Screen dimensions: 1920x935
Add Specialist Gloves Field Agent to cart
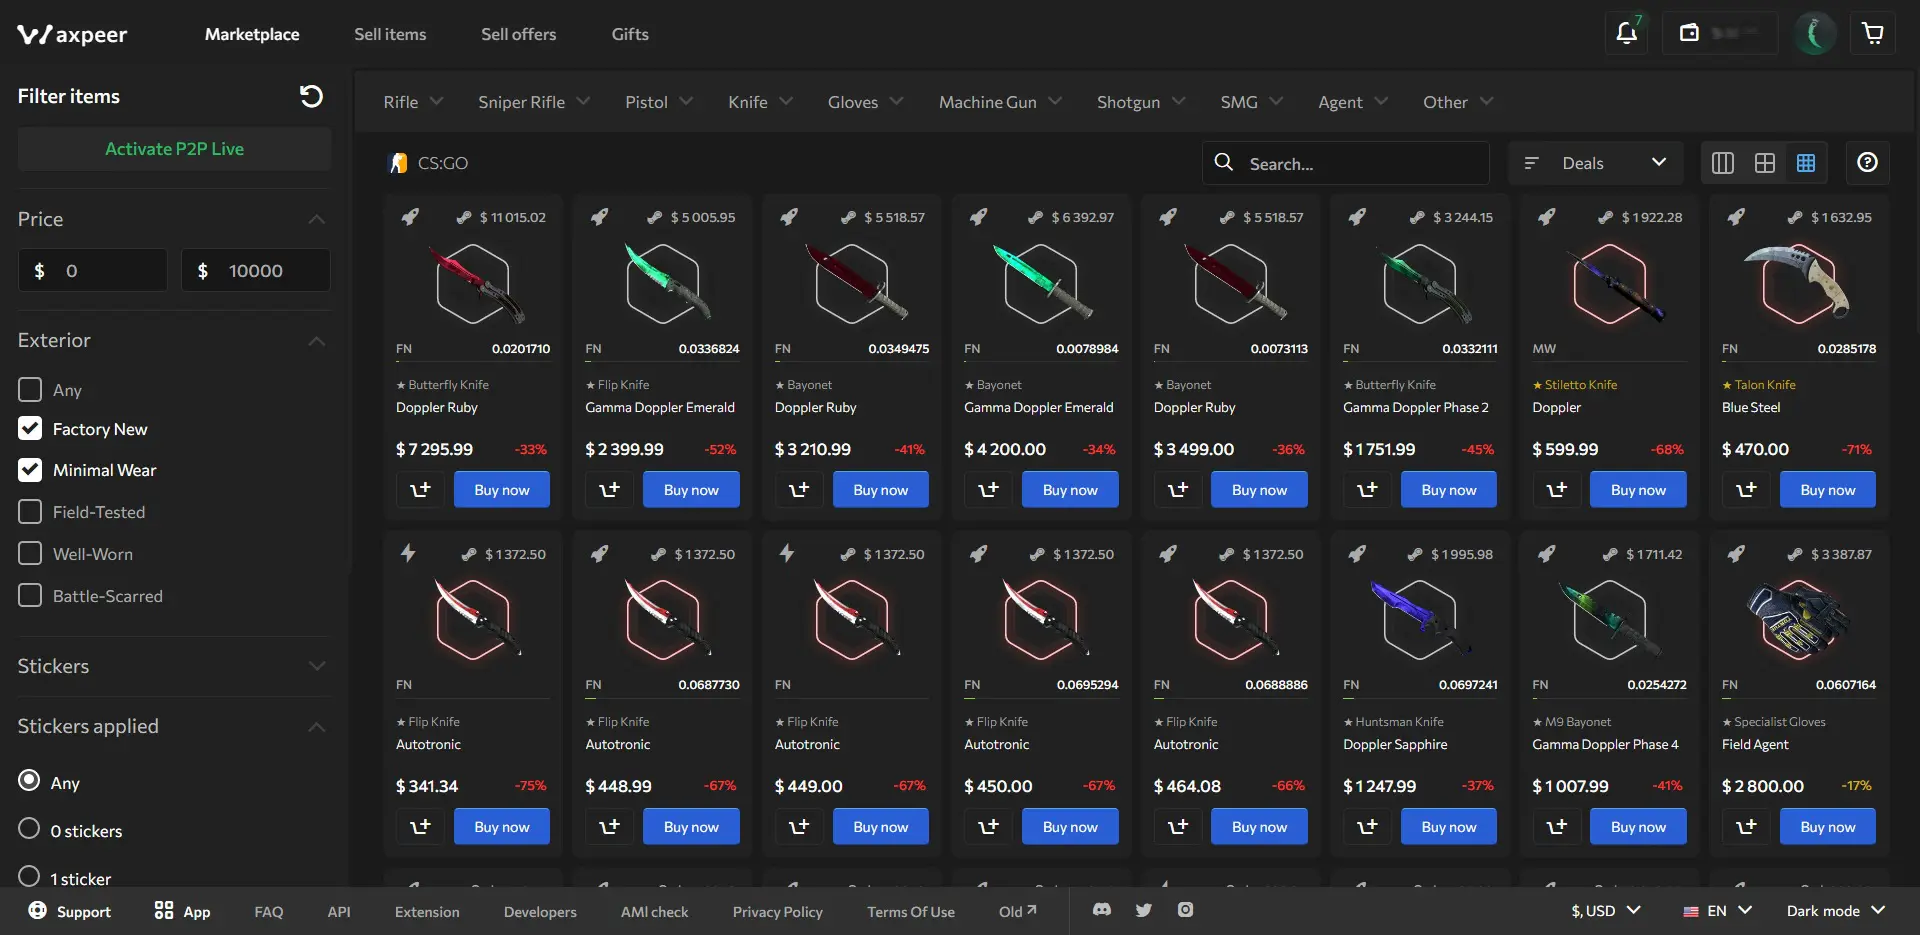1746,827
